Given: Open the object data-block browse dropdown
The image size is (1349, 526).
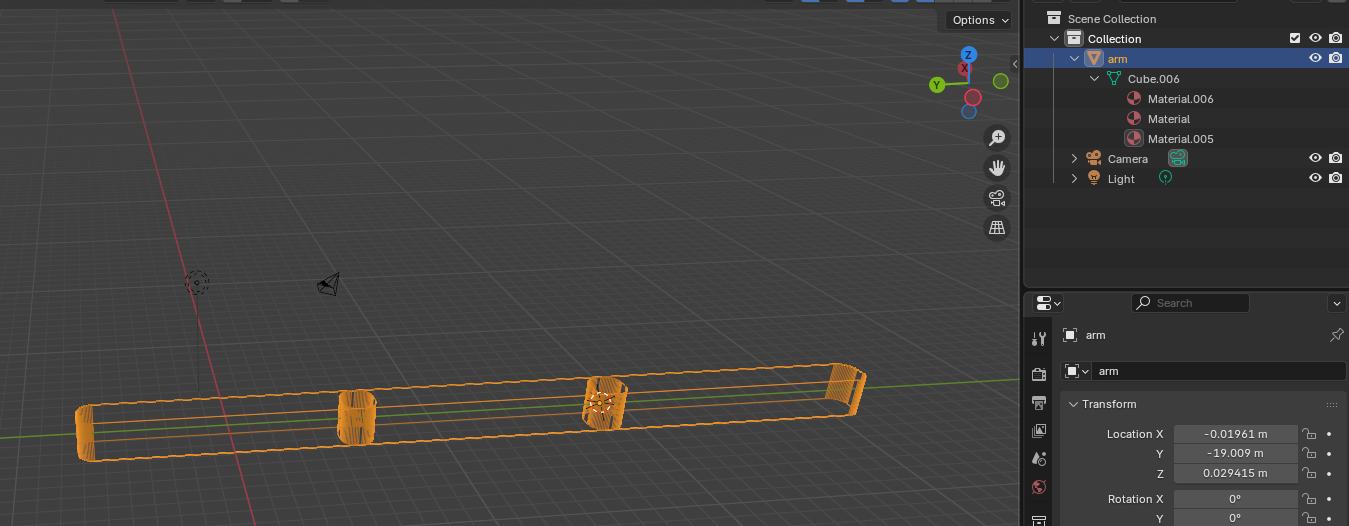Looking at the screenshot, I should click(1076, 371).
